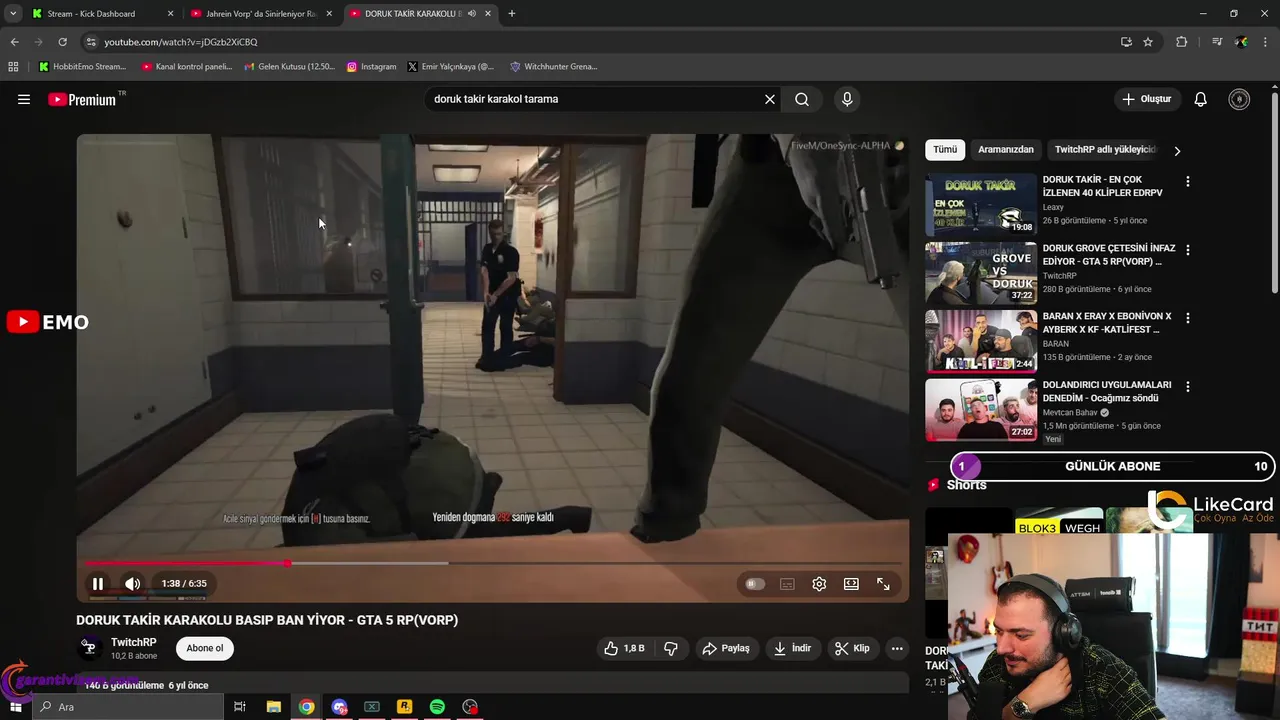
Task: Switch to Stream - Kick Dashboard tab
Action: pyautogui.click(x=91, y=14)
